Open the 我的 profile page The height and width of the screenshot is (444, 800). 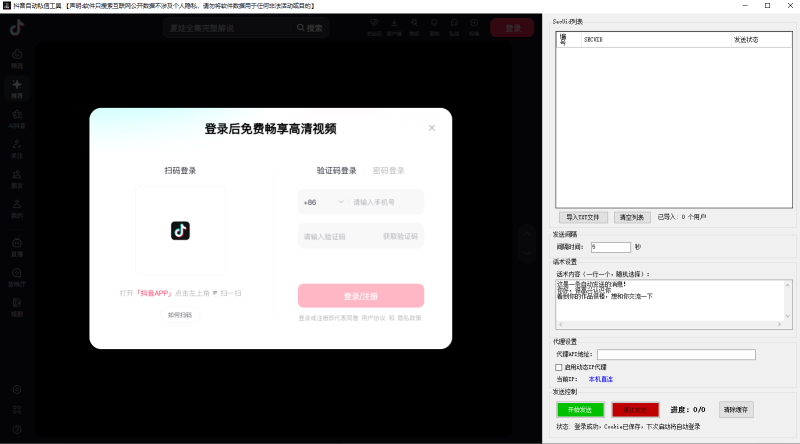click(x=17, y=209)
